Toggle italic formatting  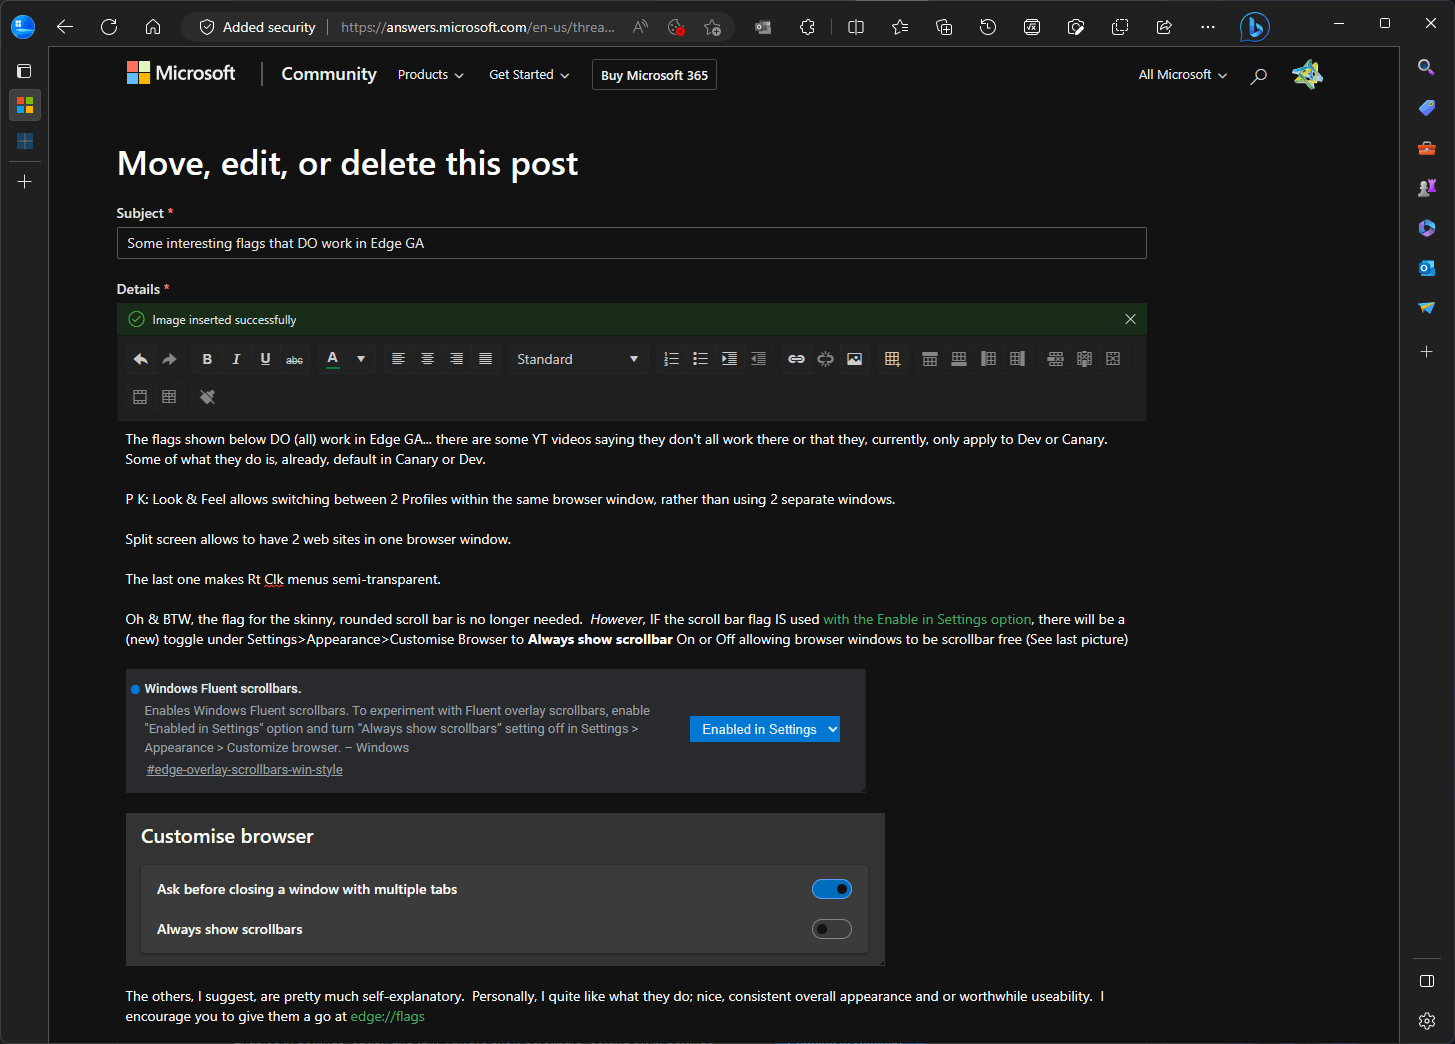[x=236, y=359]
